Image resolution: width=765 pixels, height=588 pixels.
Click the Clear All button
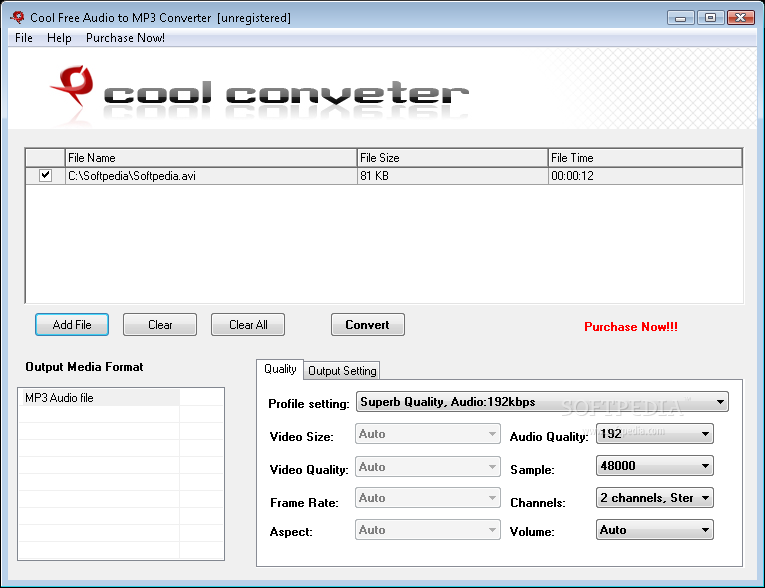click(x=248, y=324)
